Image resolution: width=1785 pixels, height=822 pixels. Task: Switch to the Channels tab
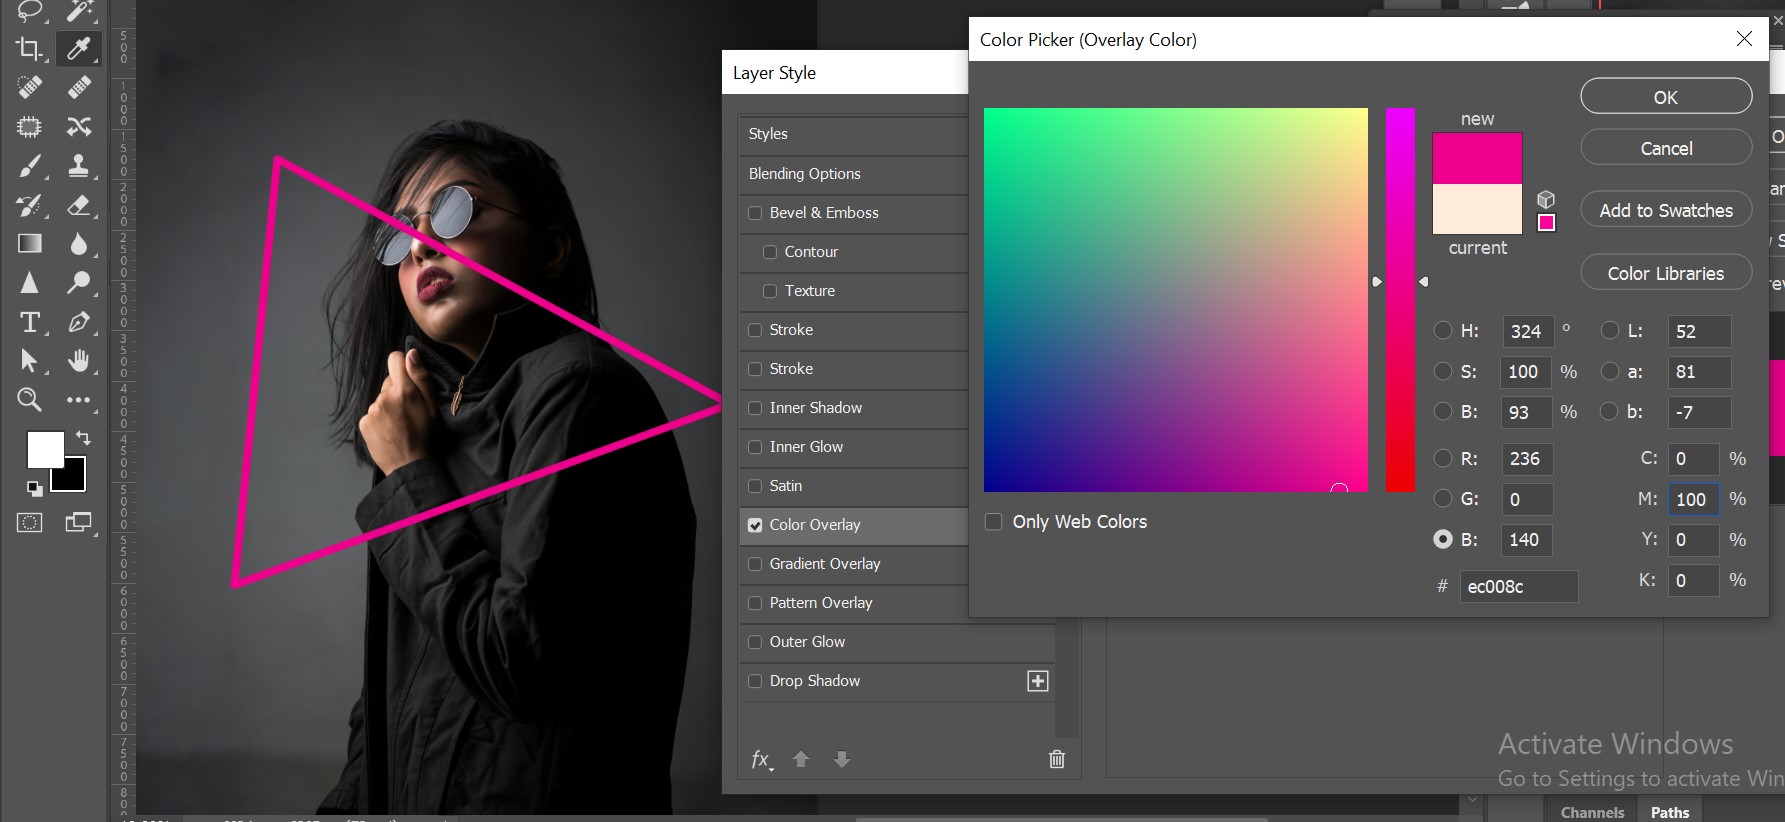coord(1592,812)
